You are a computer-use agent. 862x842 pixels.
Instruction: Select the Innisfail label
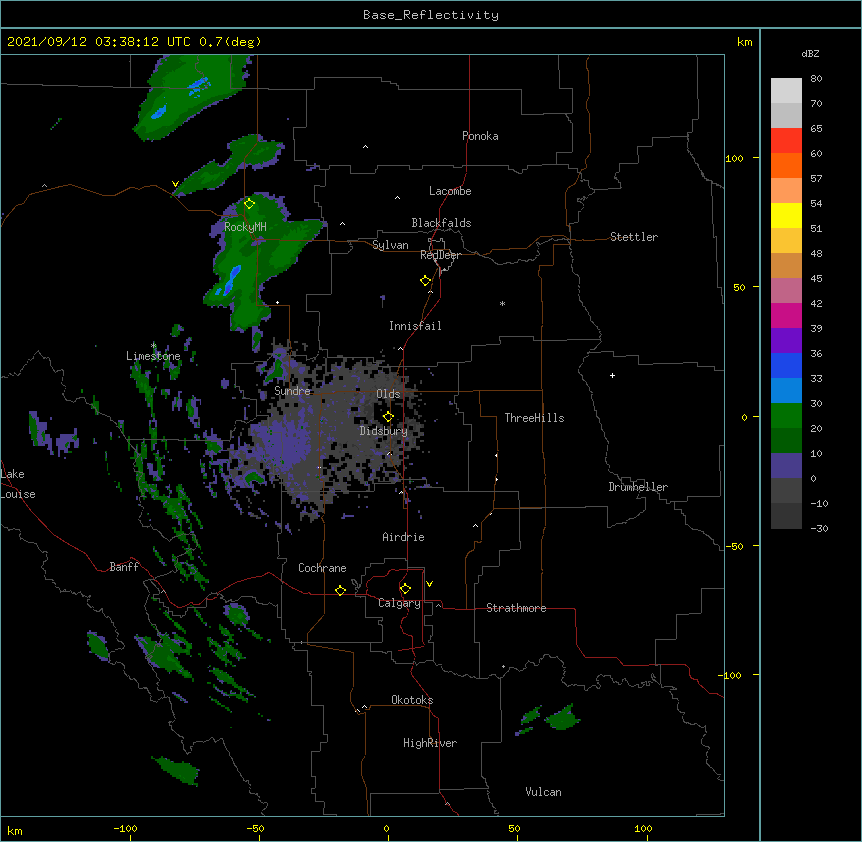click(x=415, y=326)
